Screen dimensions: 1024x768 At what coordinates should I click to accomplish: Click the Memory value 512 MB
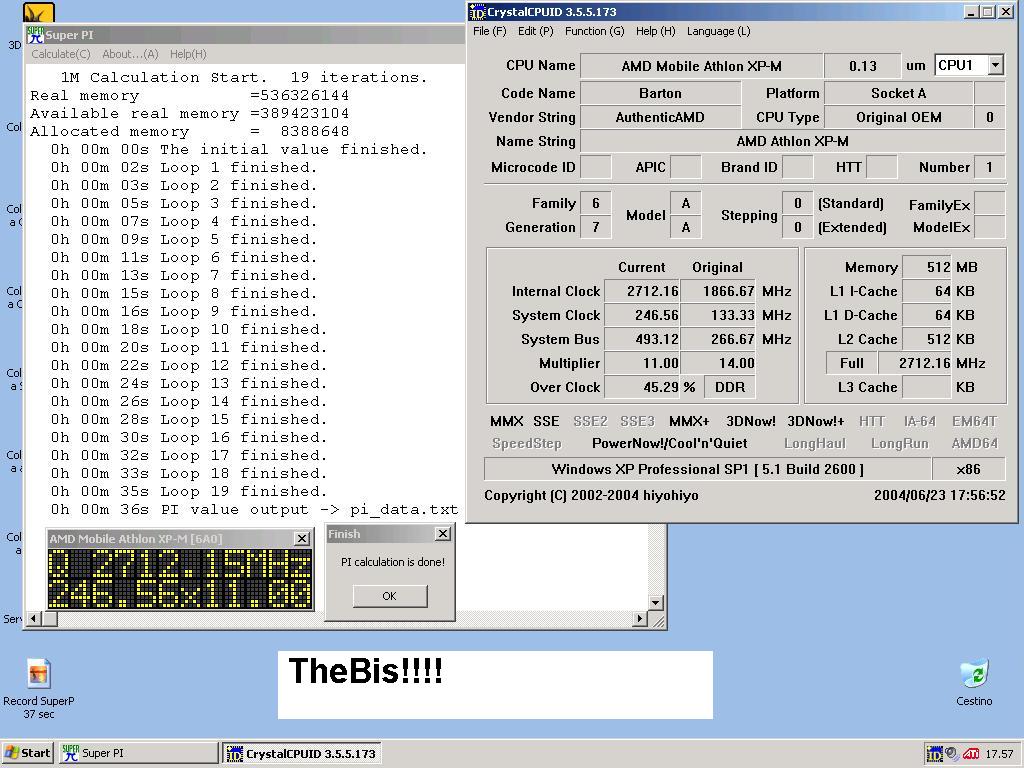(927, 267)
